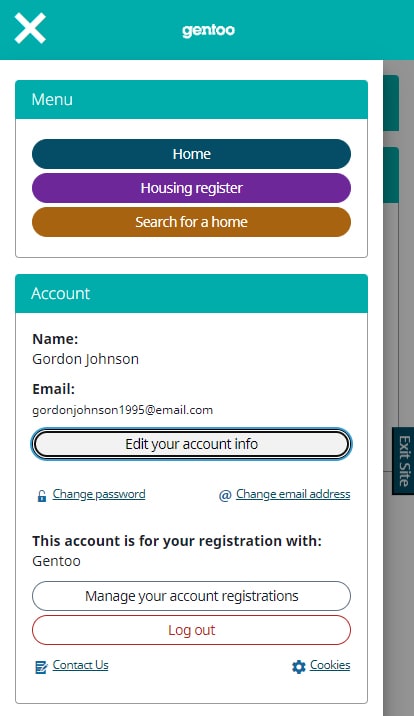The image size is (414, 716).
Task: Click the gentoo logo in the header
Action: coord(208,30)
